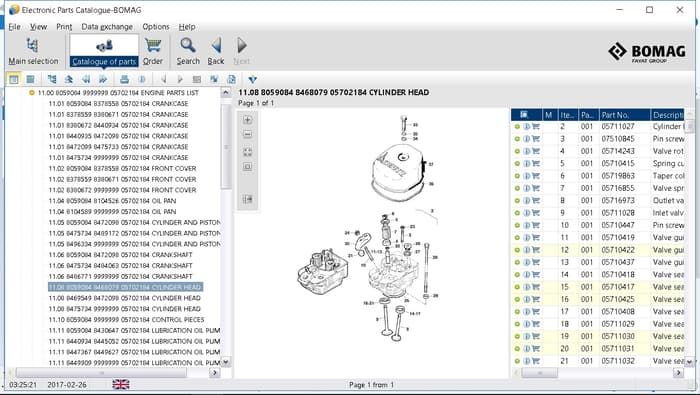Viewport: 700px width, 395px height.
Task: Open the blue filter funnel dropdown
Action: point(253,79)
